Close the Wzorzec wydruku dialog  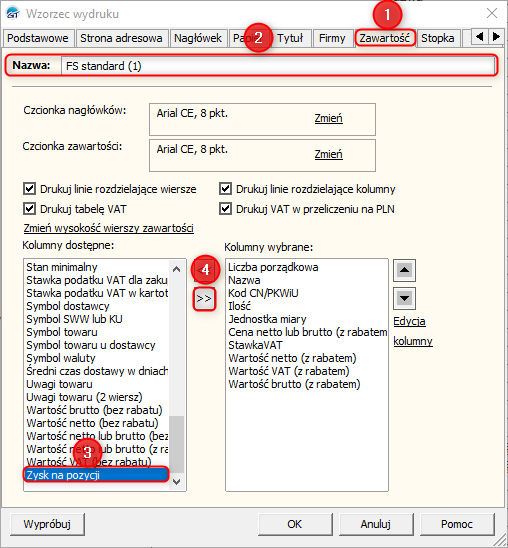[x=492, y=13]
